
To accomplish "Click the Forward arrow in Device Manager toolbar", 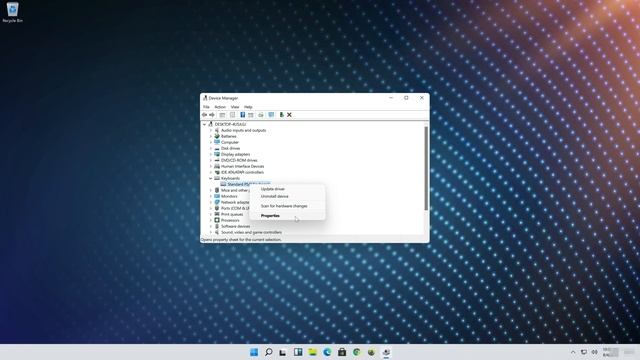I will click(x=212, y=115).
